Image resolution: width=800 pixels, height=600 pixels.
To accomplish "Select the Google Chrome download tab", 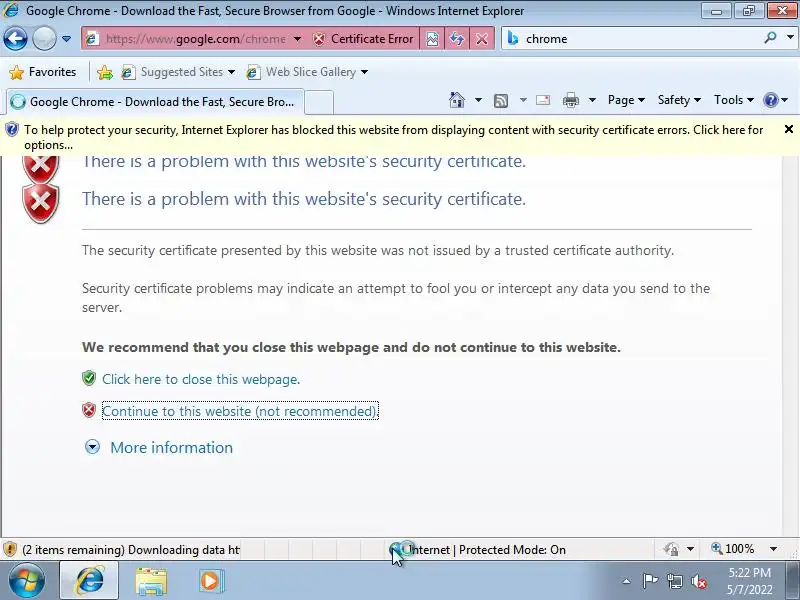I will point(155,102).
